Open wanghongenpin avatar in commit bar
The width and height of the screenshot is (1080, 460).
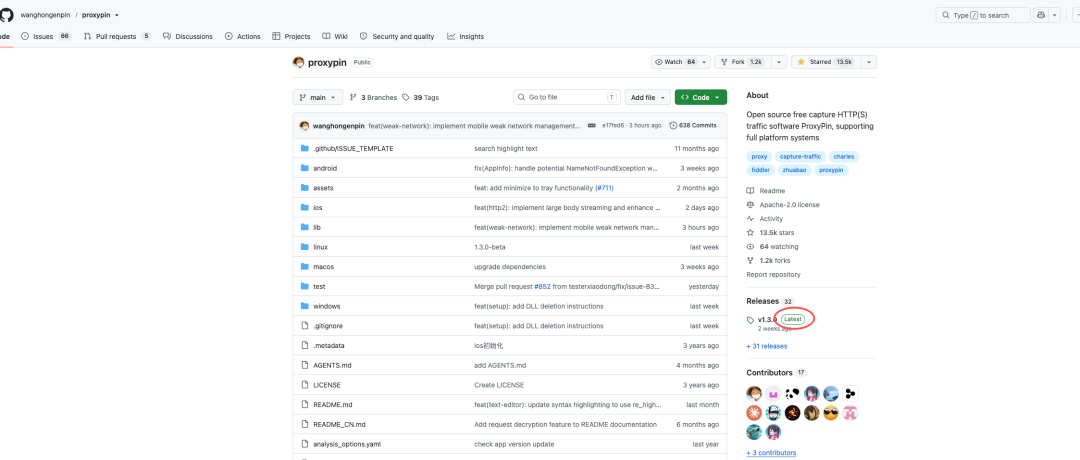tap(304, 125)
